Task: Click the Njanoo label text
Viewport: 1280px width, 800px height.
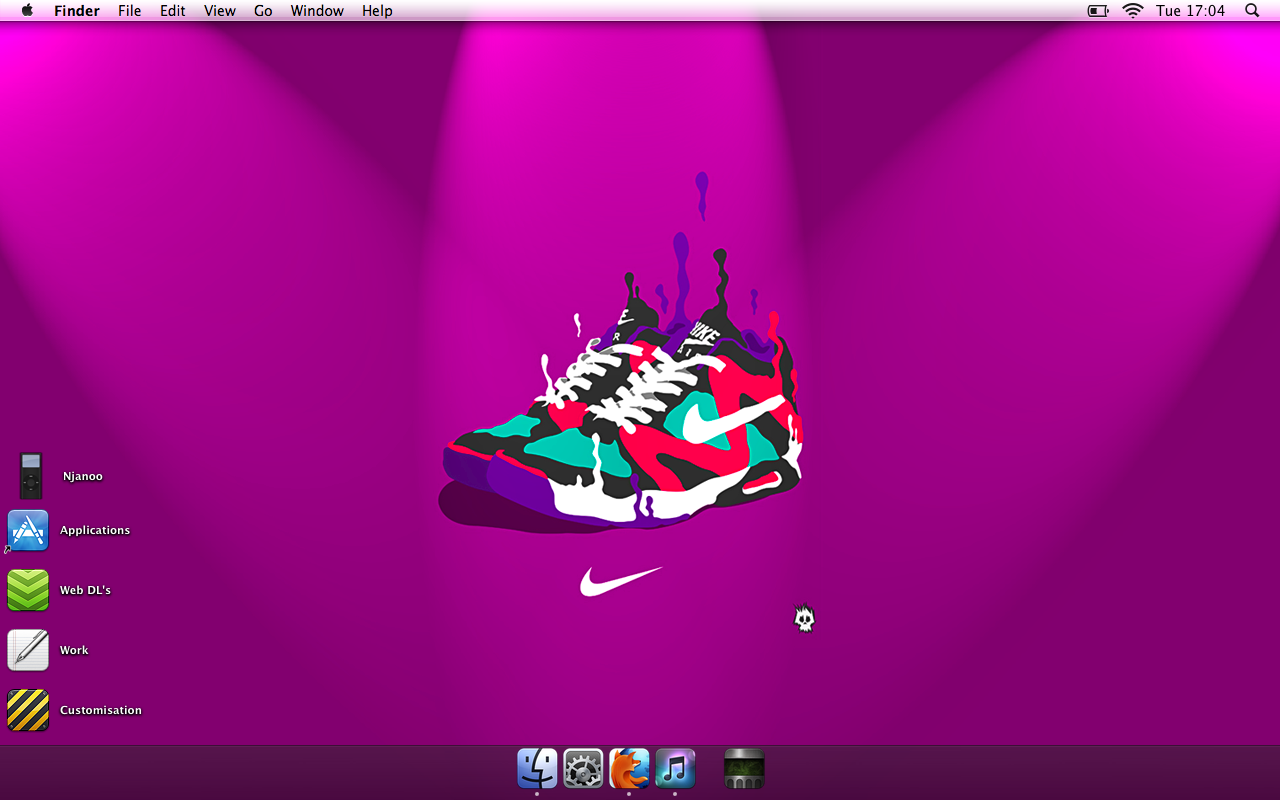Action: [x=83, y=477]
